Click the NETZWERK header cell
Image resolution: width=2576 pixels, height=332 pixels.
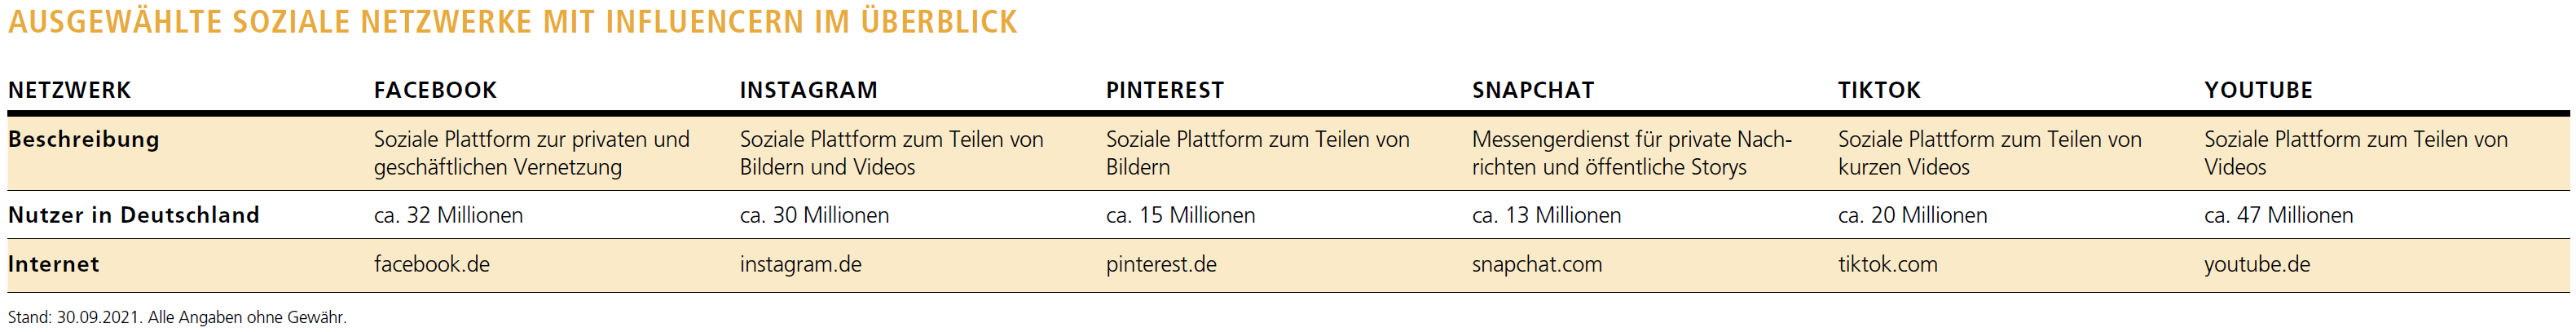69,91
